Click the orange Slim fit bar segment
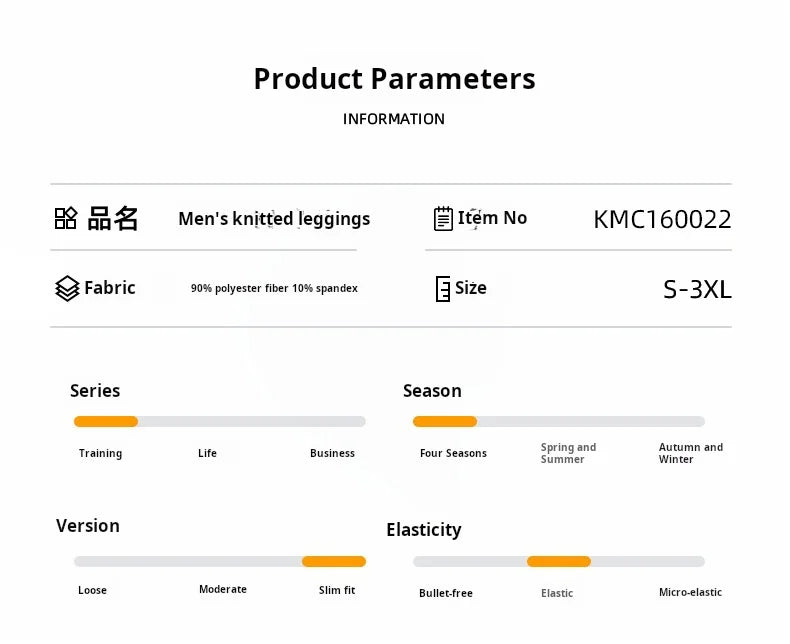The image size is (790, 644). pos(334,562)
